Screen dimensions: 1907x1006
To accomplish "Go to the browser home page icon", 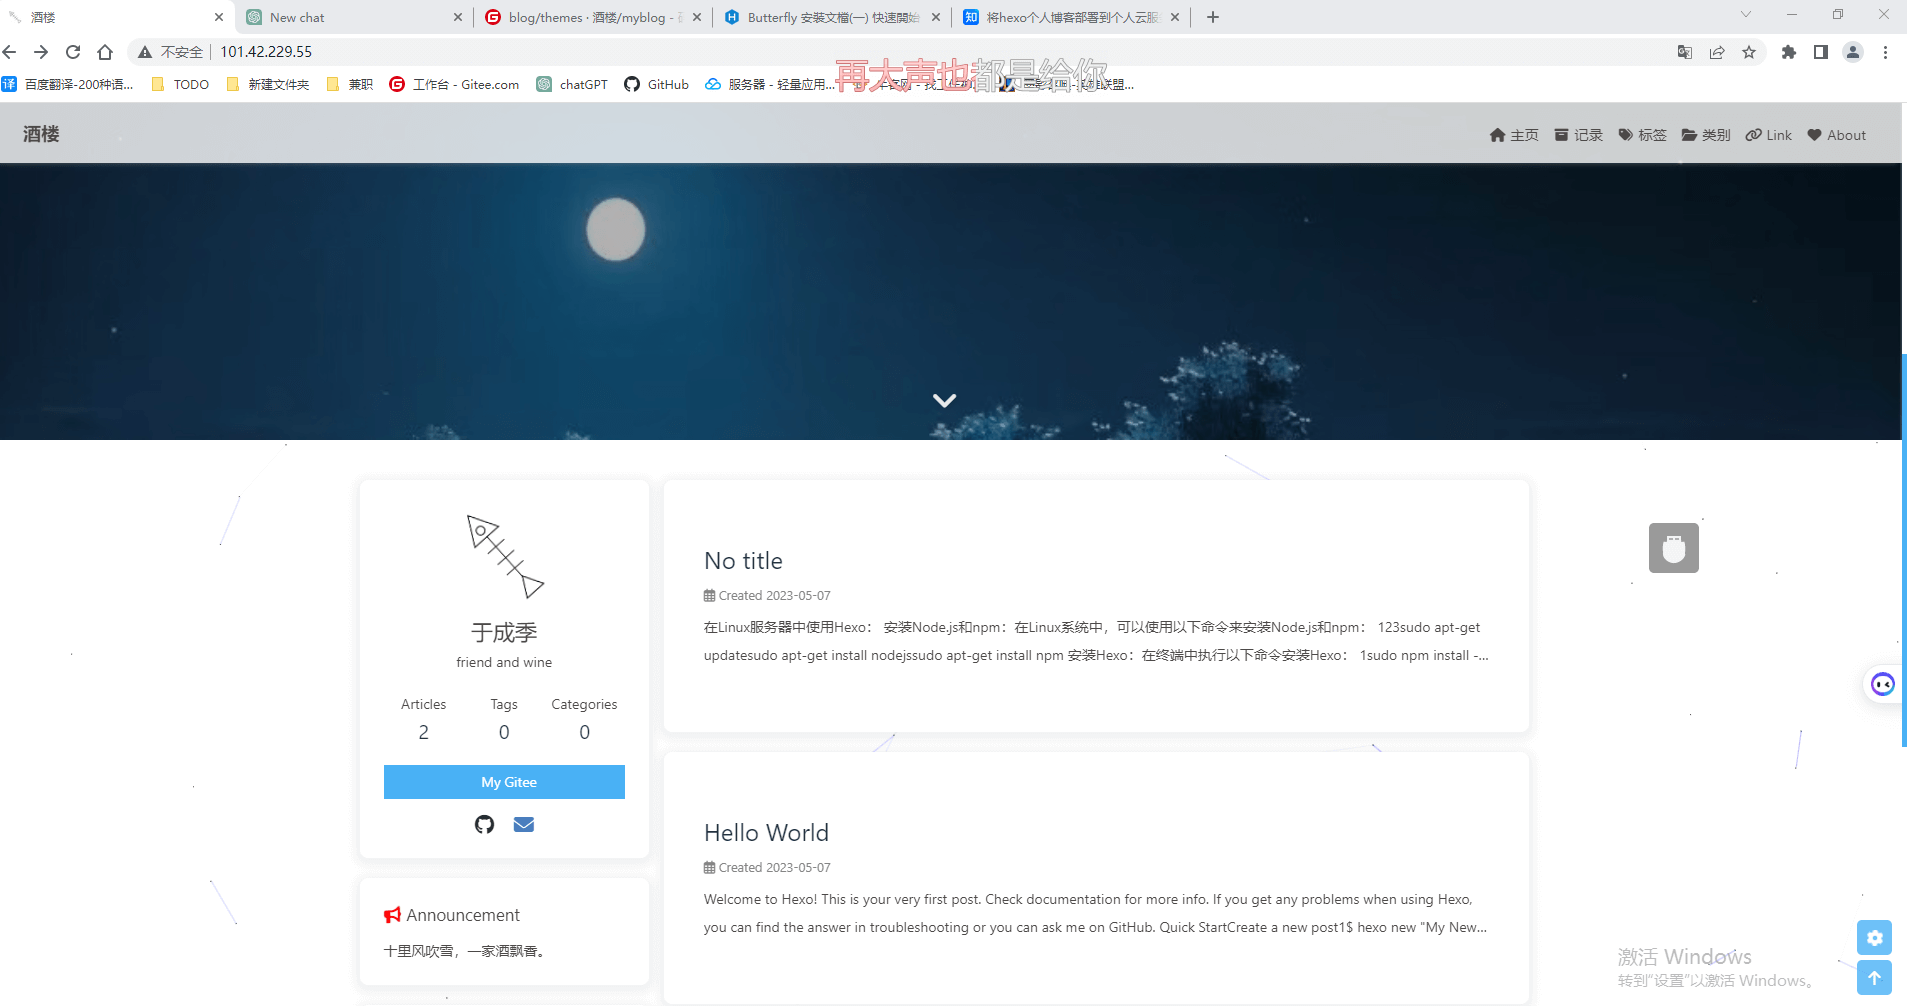I will [x=105, y=52].
